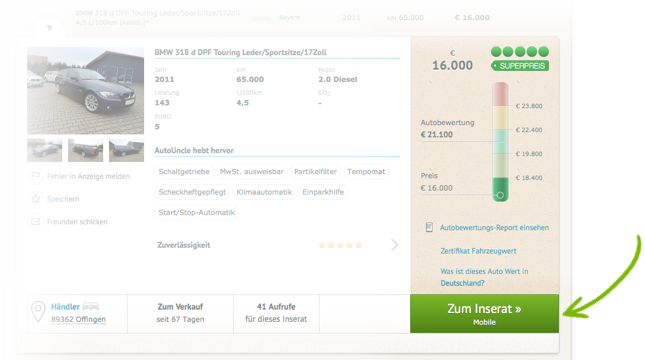The image size is (645, 360).
Task: Click the document icon for Autobewertungs-Report
Action: click(429, 227)
